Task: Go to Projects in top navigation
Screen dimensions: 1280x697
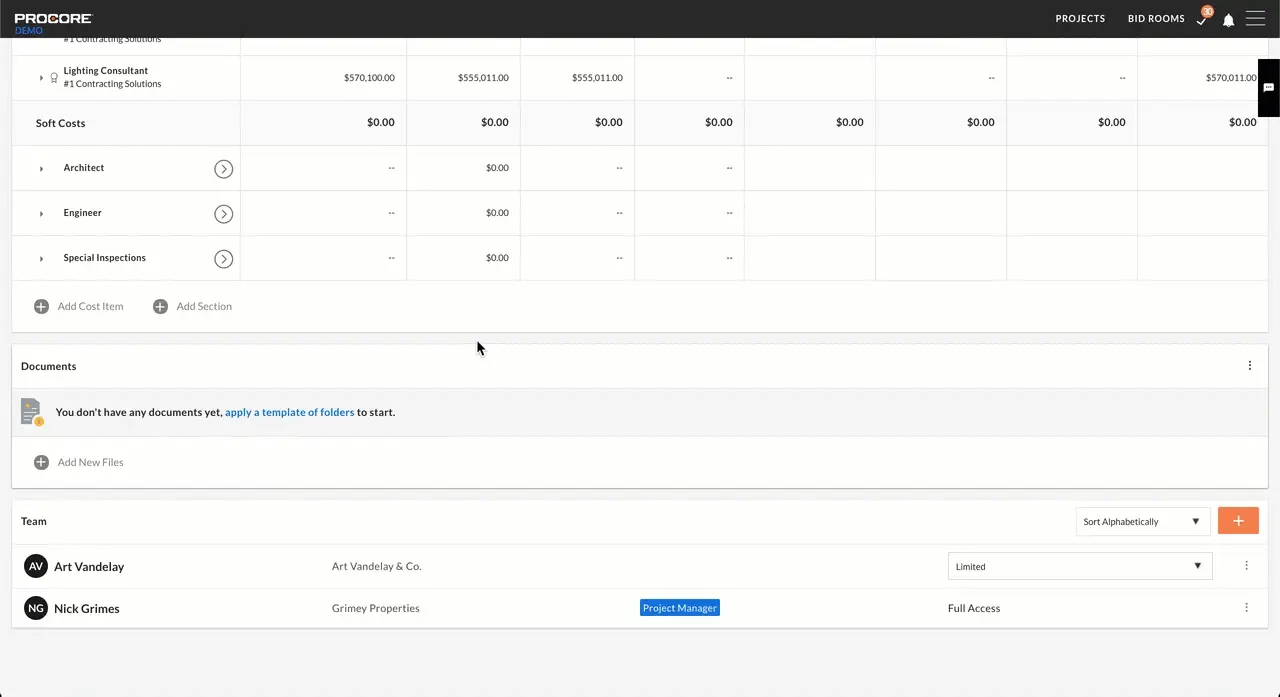Action: tap(1080, 19)
